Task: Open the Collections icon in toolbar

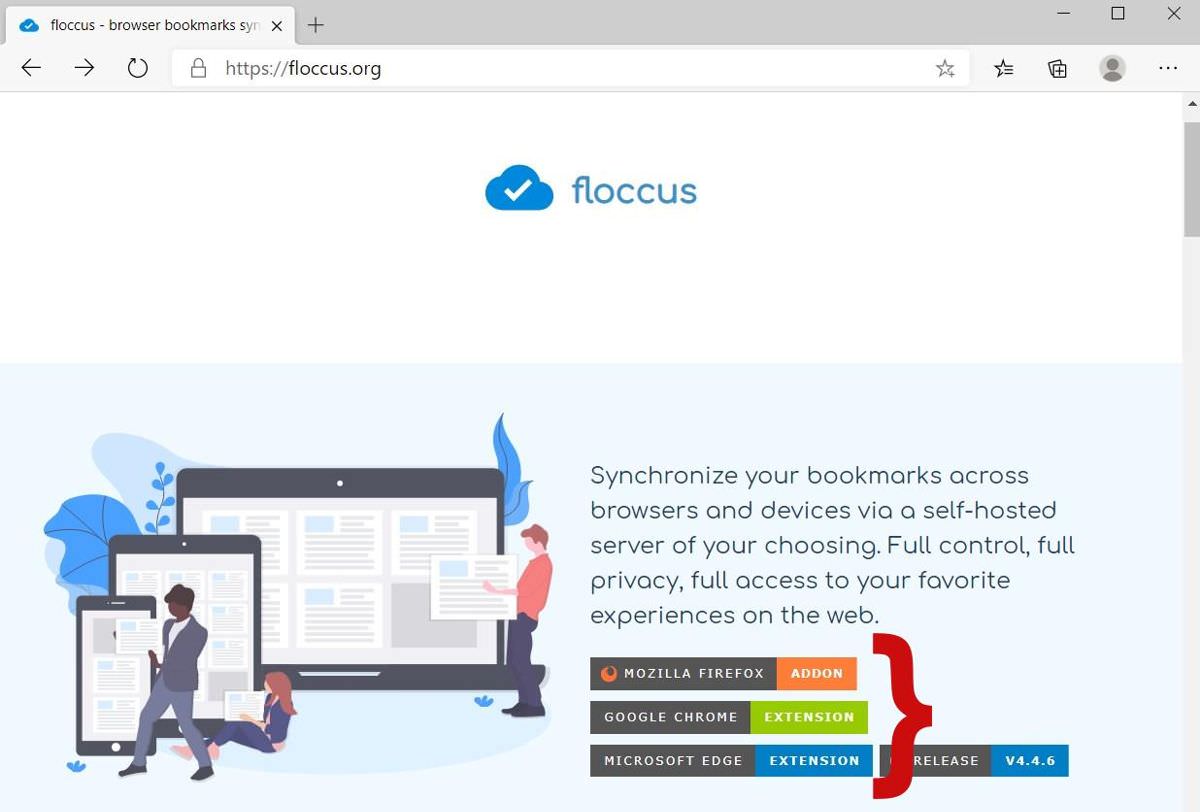Action: (x=1057, y=68)
